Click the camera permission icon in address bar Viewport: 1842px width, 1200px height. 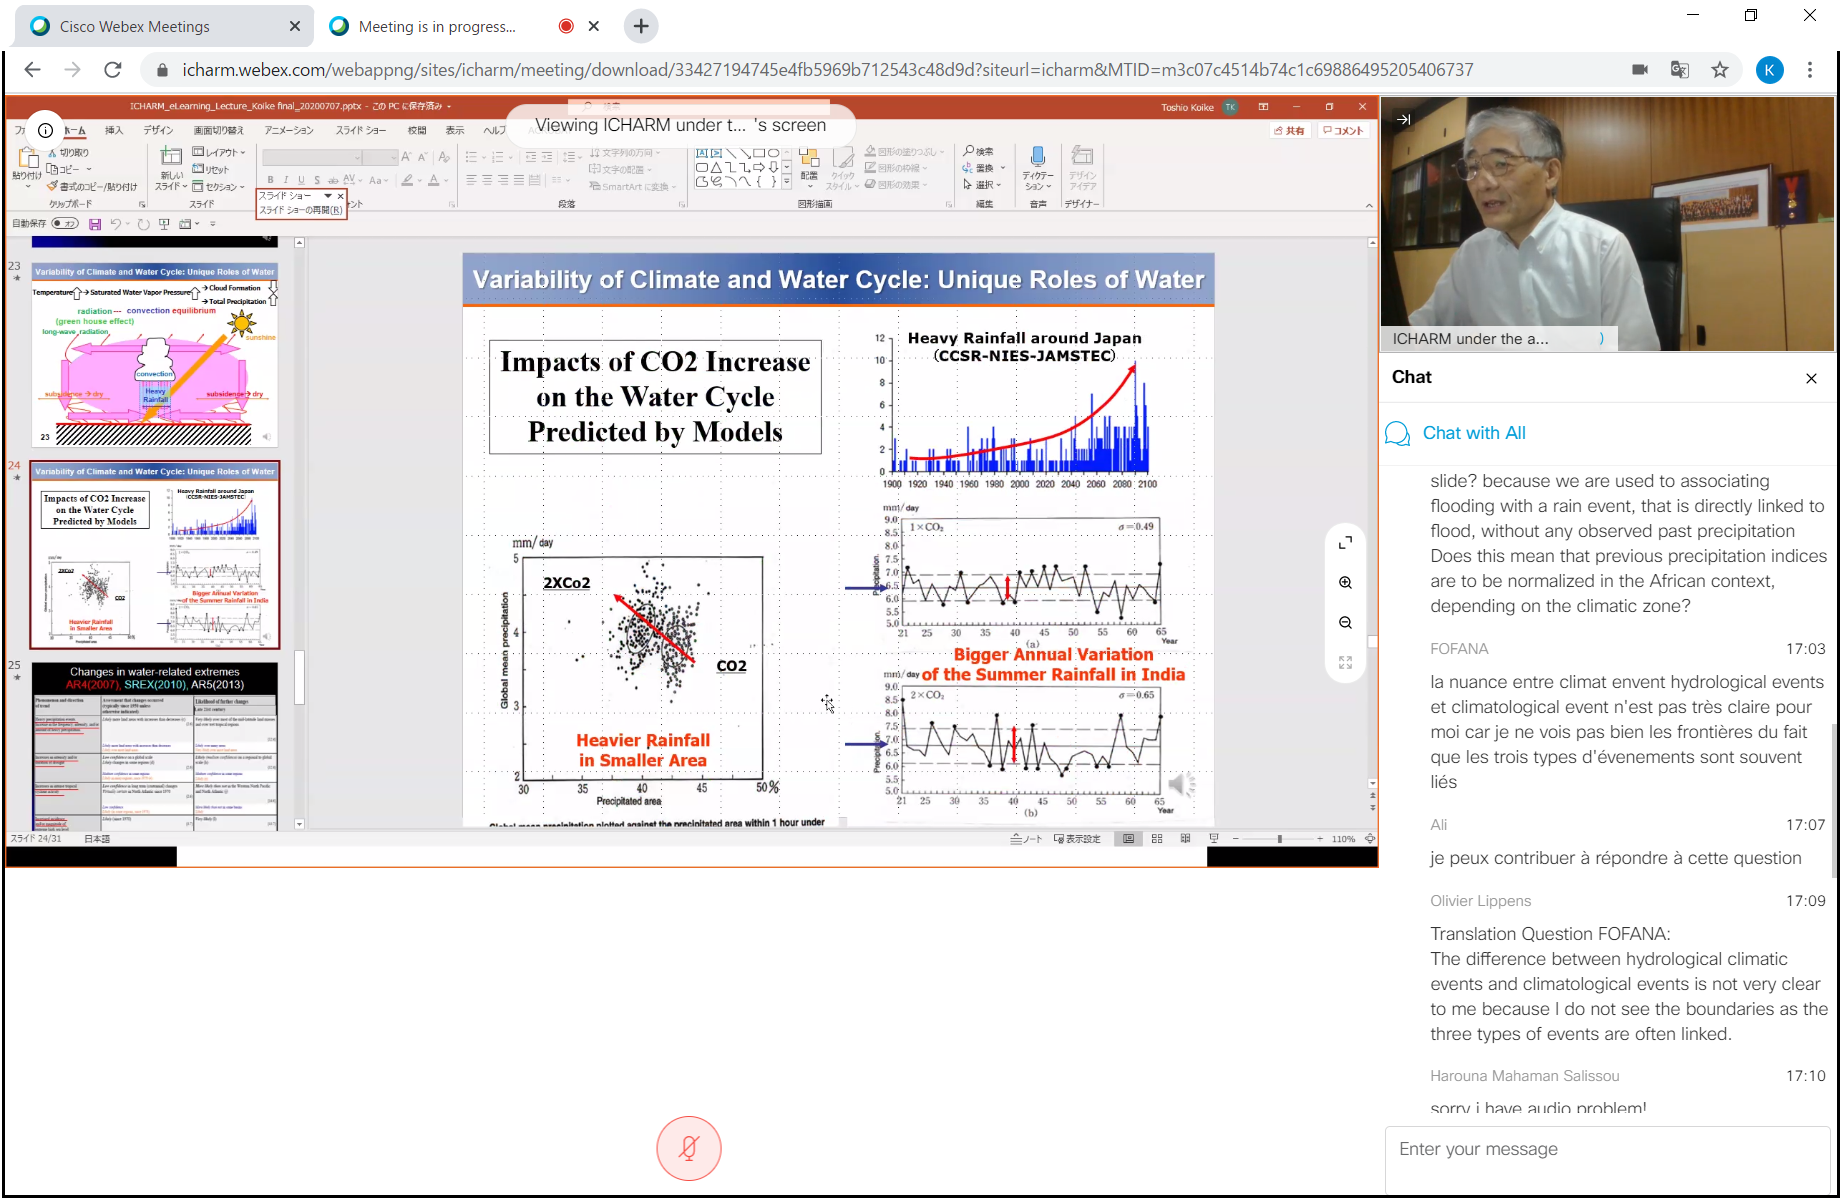click(1640, 70)
